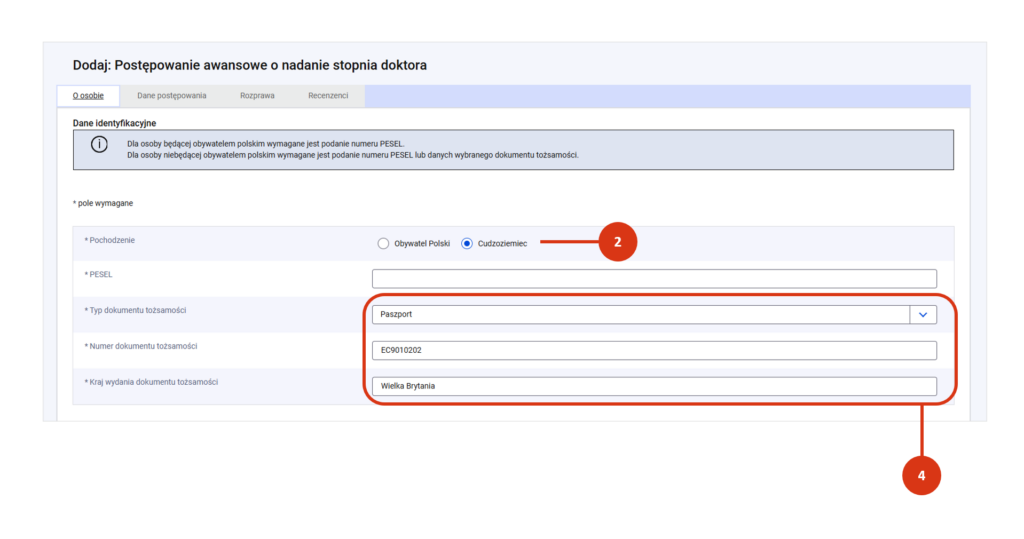The height and width of the screenshot is (539, 1024).
Task: Select the Cudzoziemiec radio button
Action: (467, 243)
